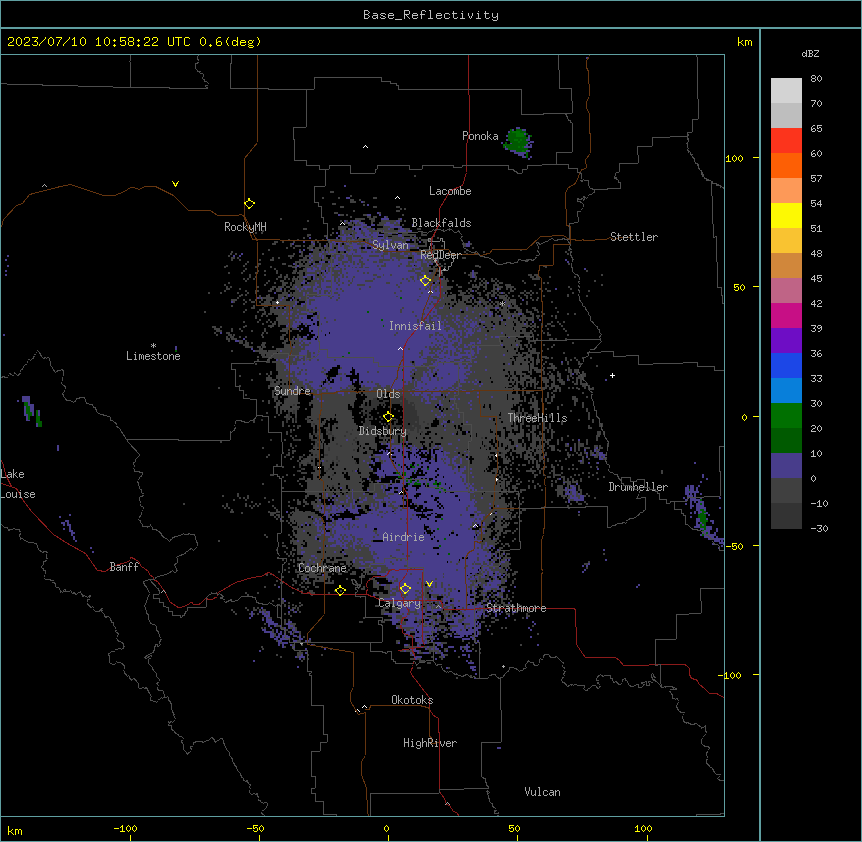This screenshot has height=842, width=862.
Task: Click the Stettler label
Action: tap(634, 237)
